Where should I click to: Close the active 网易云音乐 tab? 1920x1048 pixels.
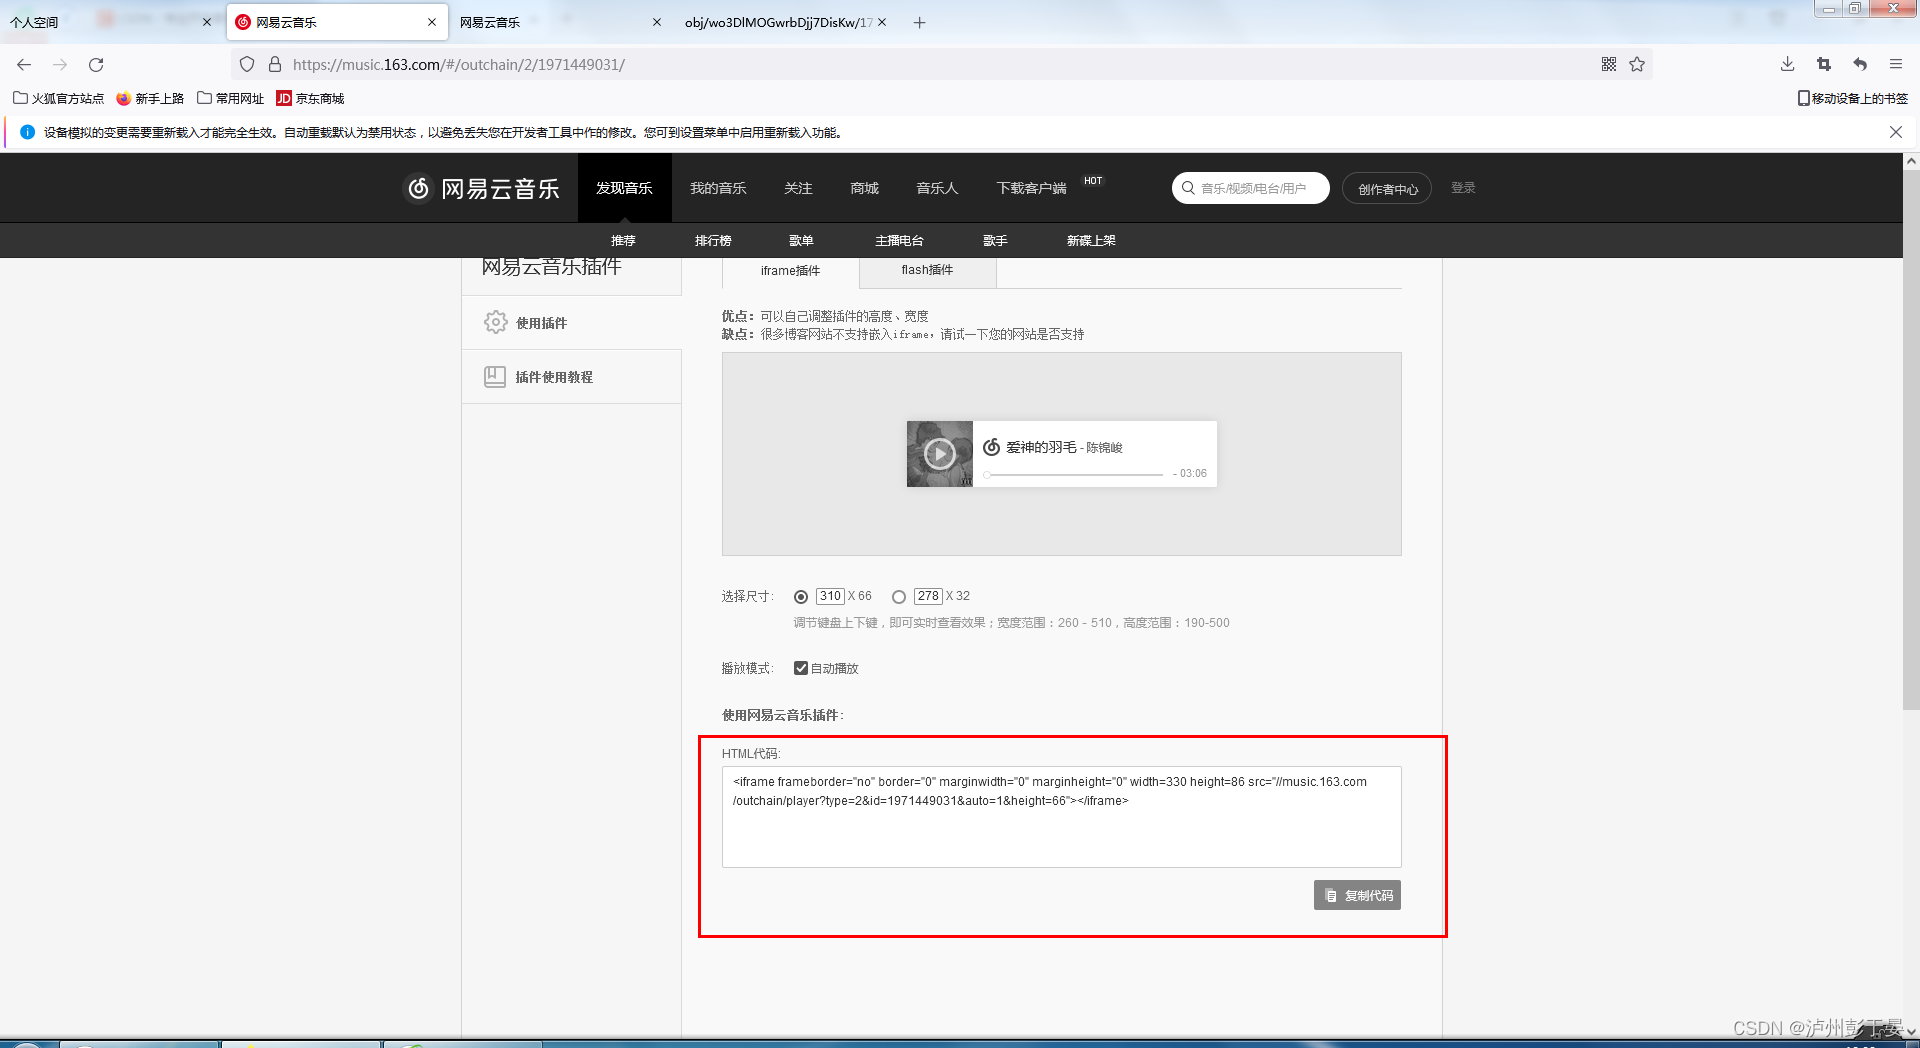(432, 22)
